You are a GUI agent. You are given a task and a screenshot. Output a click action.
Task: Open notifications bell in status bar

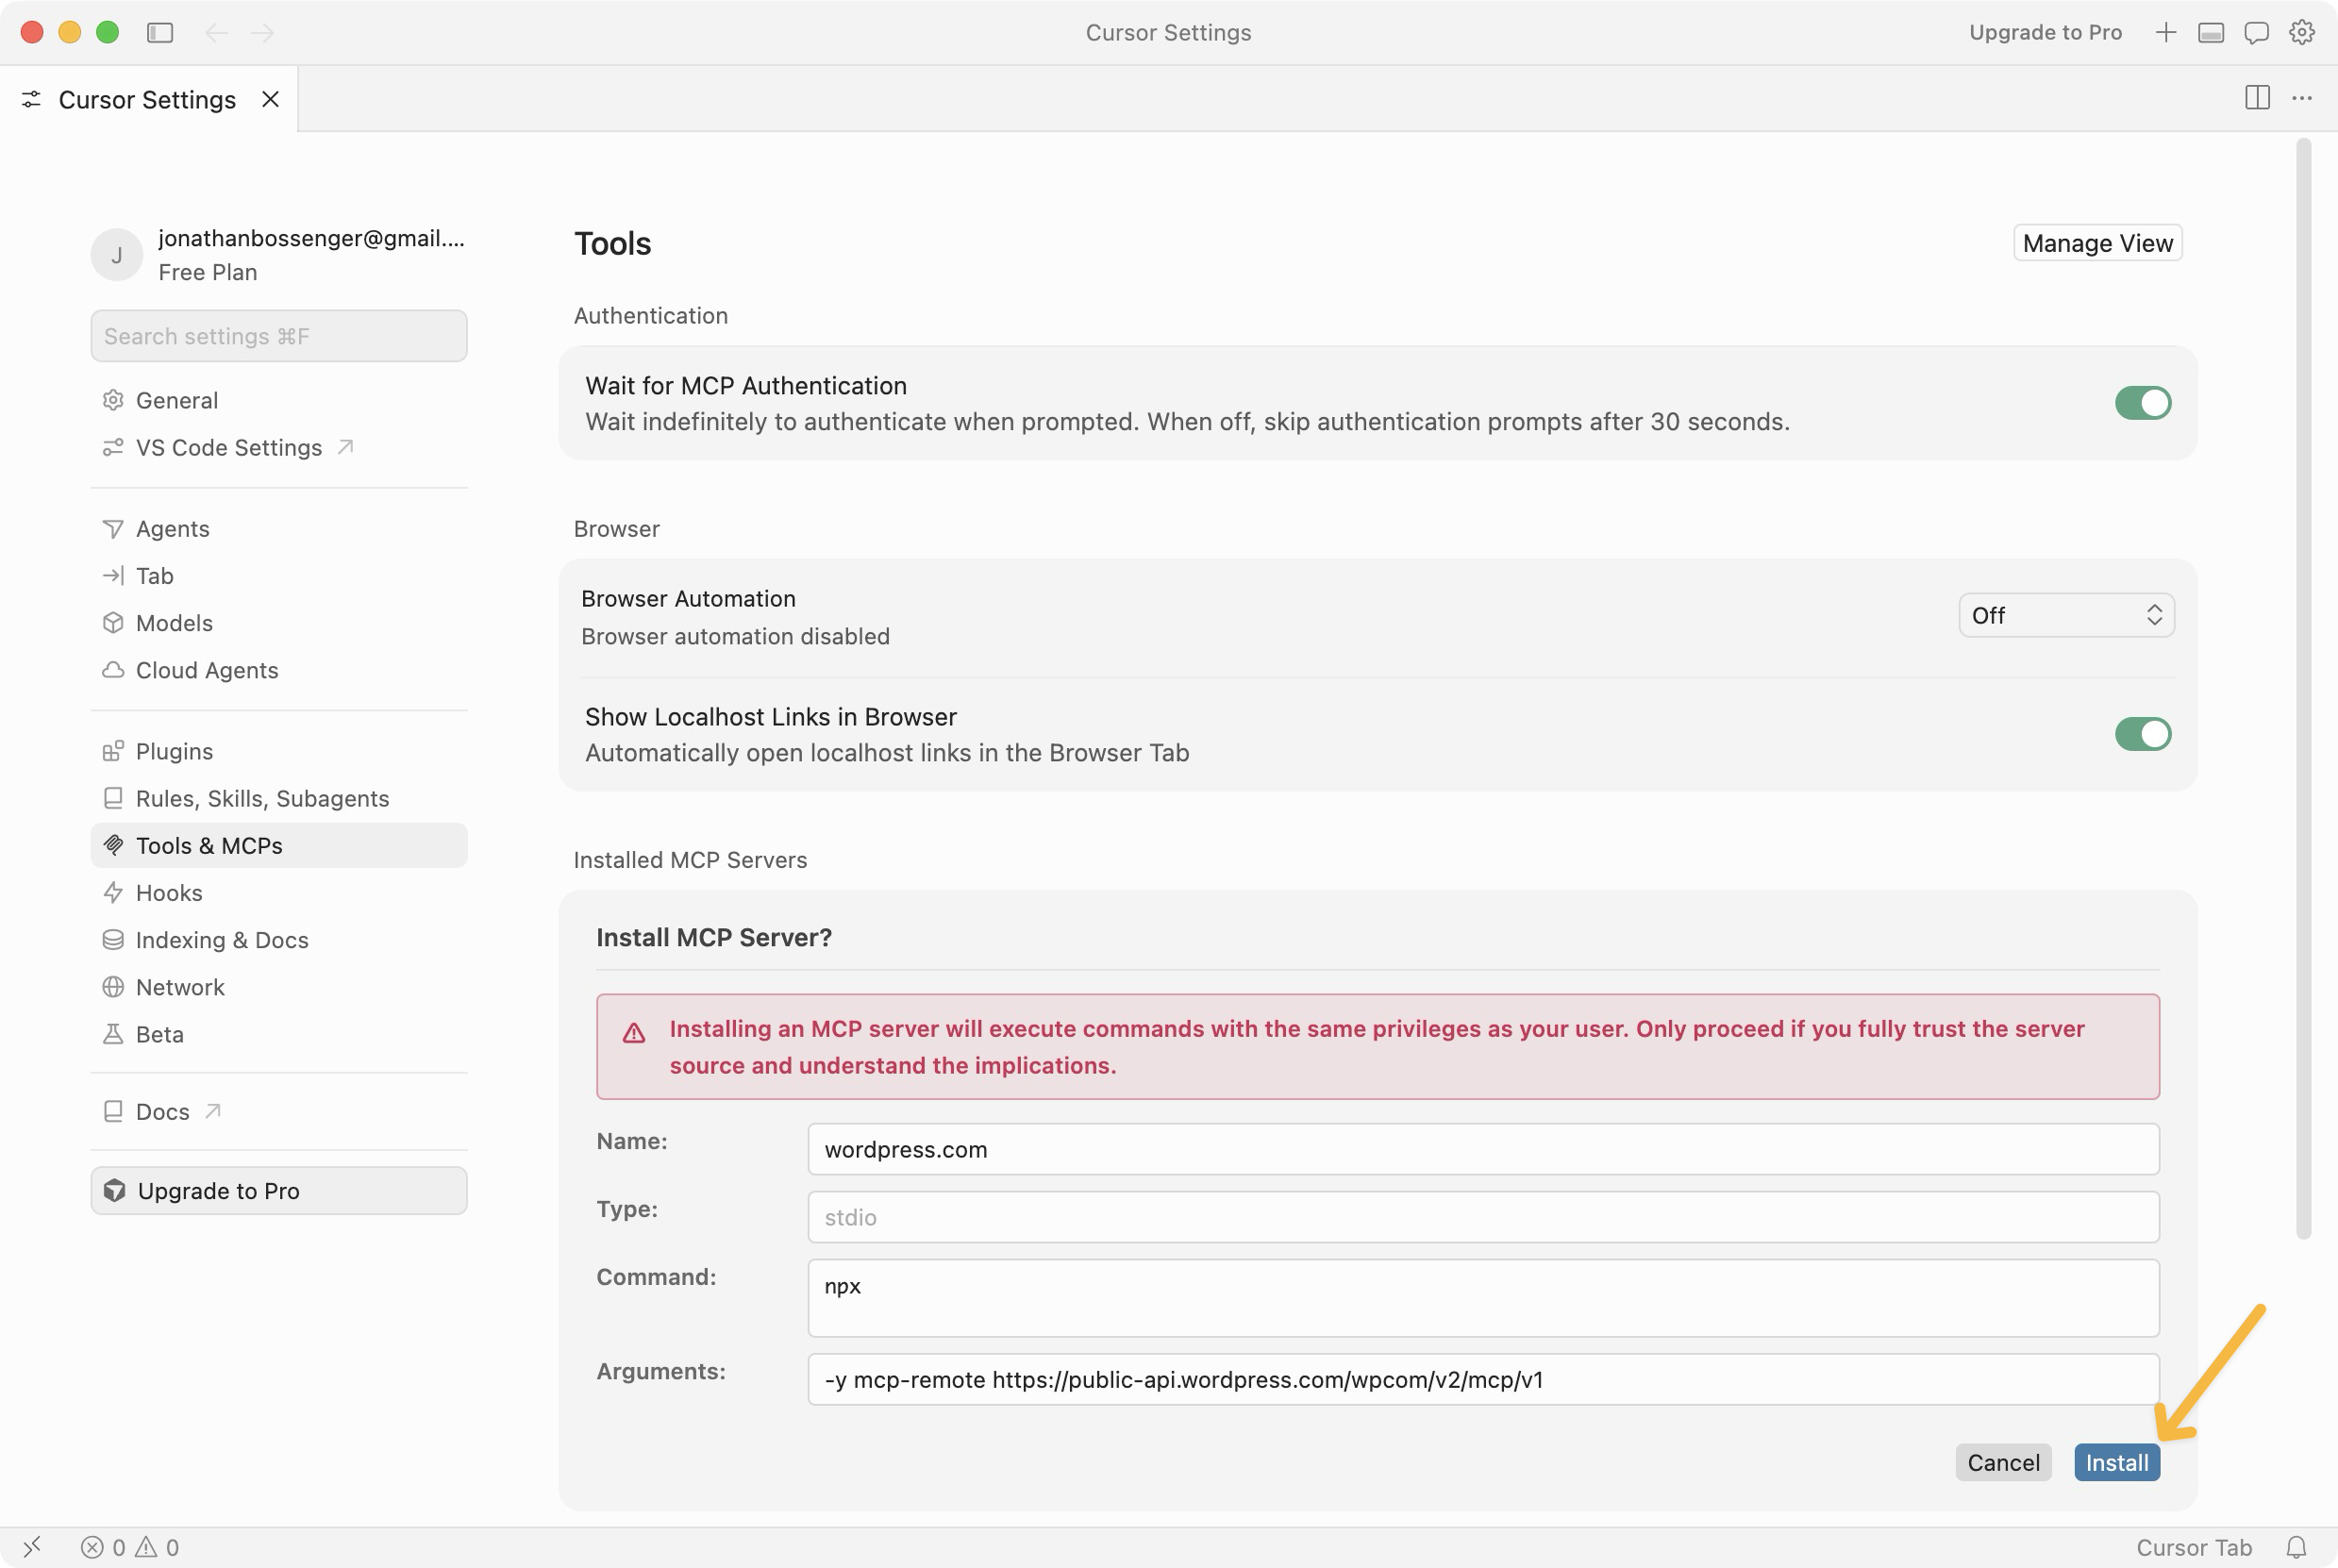tap(2297, 1547)
